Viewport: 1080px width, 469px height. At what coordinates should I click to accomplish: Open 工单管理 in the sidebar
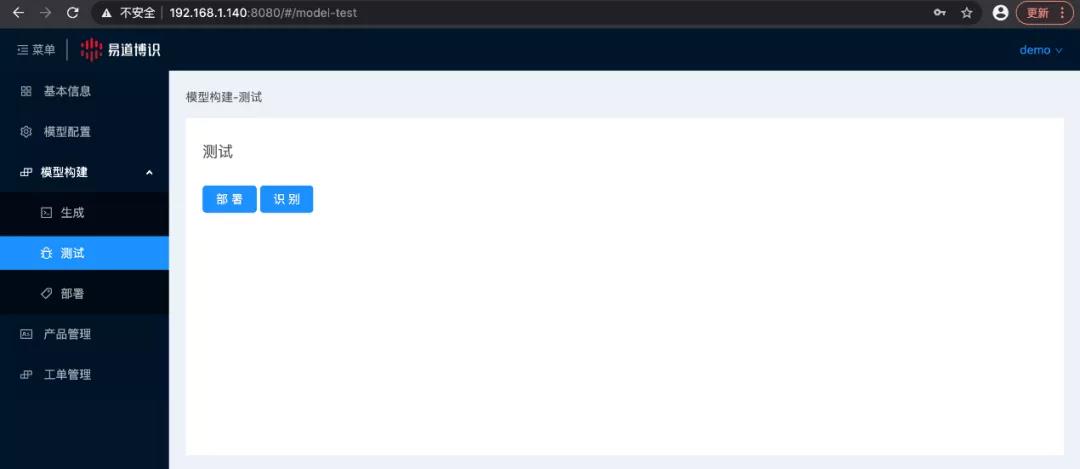(x=67, y=375)
